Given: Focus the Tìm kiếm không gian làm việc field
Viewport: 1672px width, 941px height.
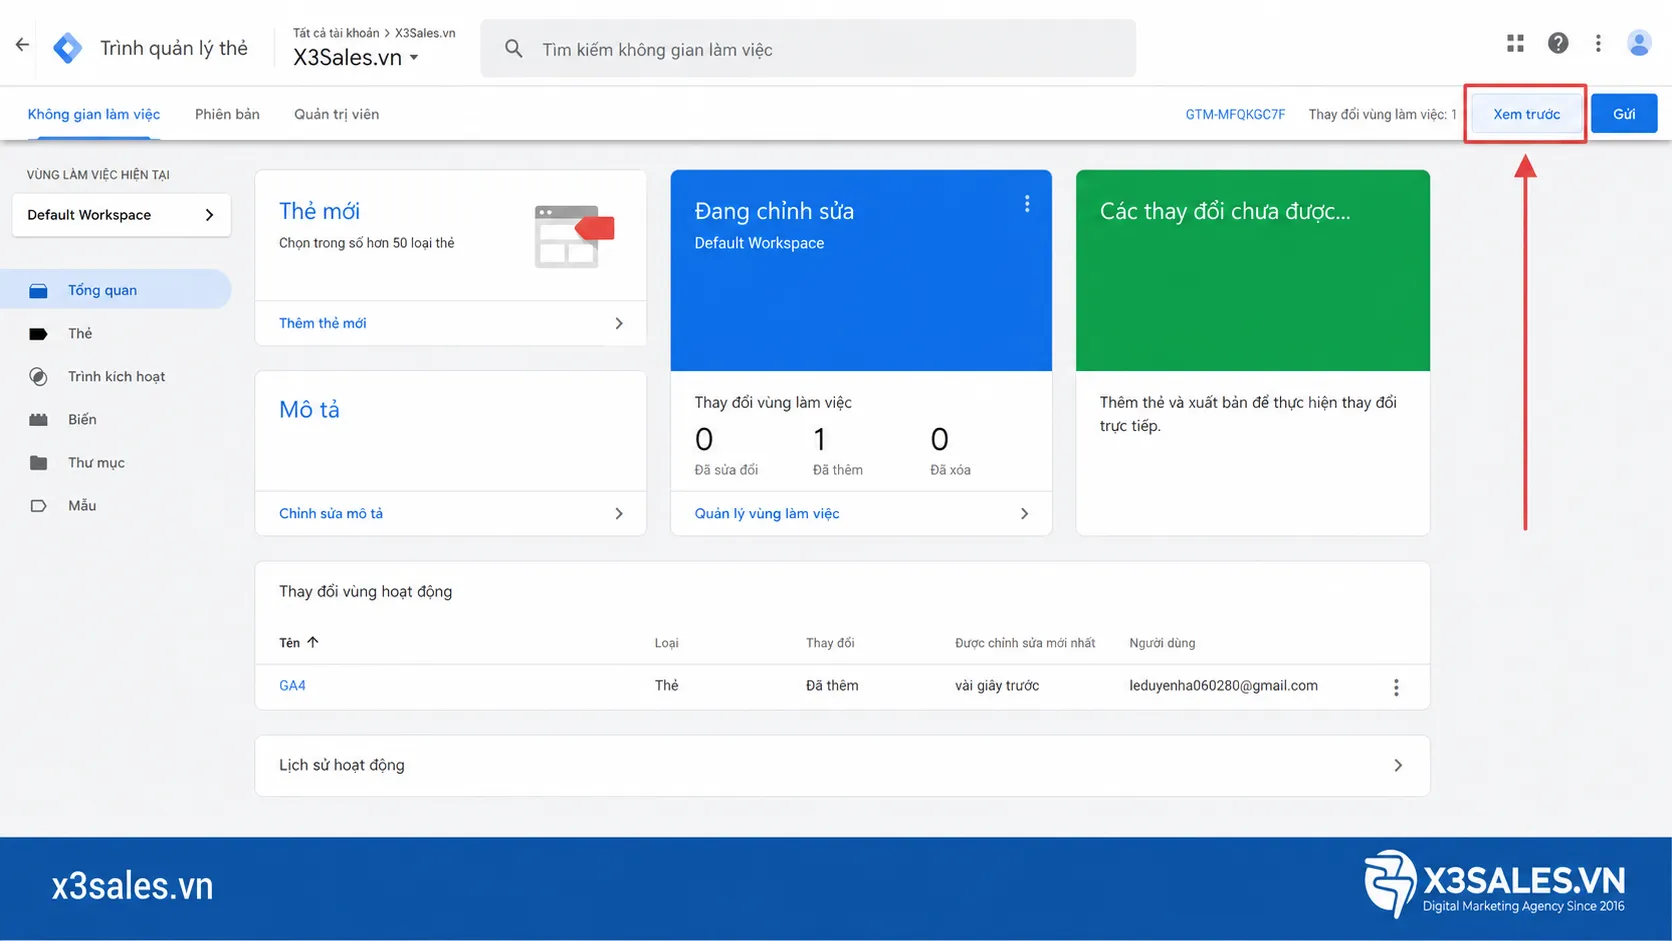Looking at the screenshot, I should pyautogui.click(x=808, y=49).
